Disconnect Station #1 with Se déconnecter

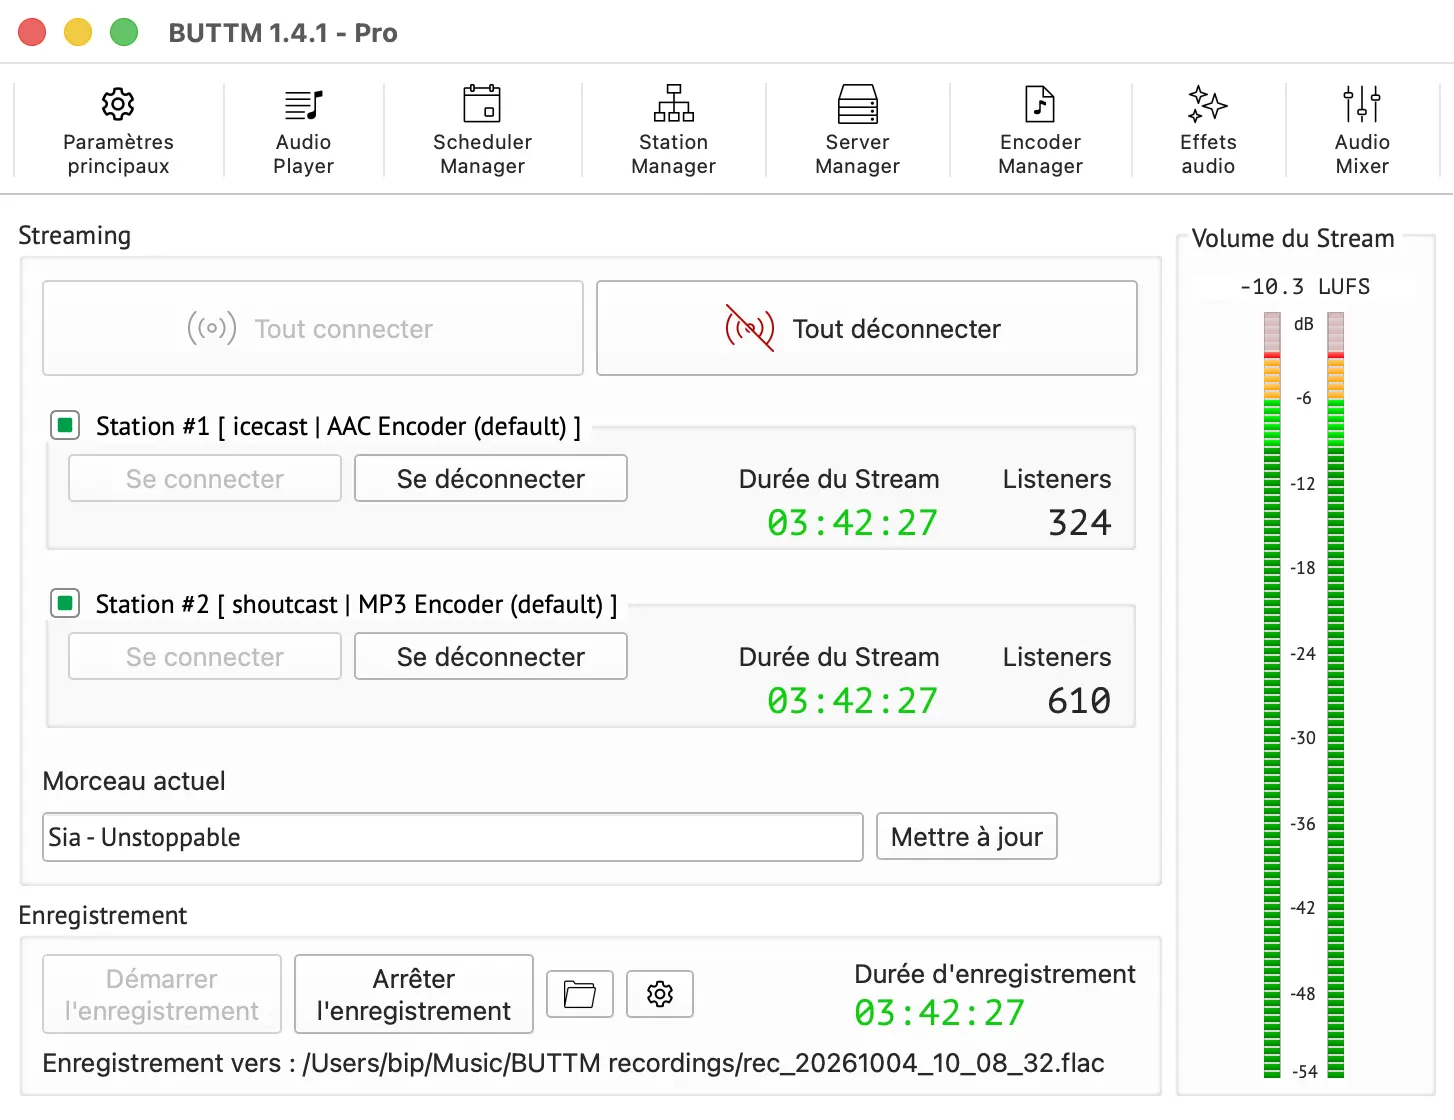click(491, 478)
